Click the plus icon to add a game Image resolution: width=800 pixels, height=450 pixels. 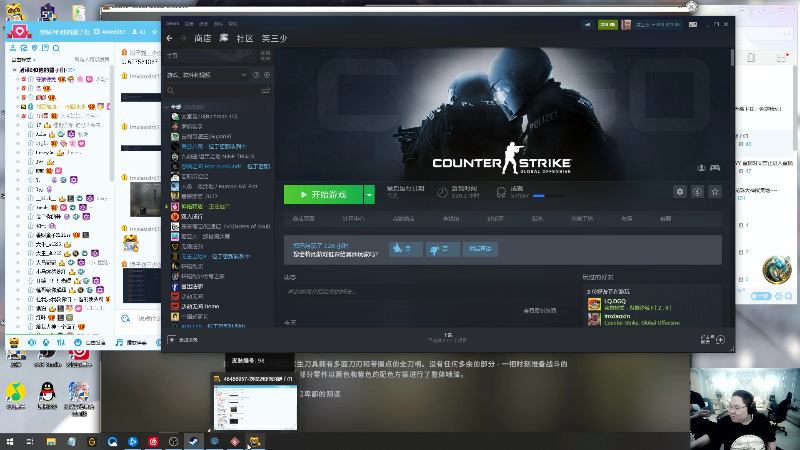coord(171,340)
